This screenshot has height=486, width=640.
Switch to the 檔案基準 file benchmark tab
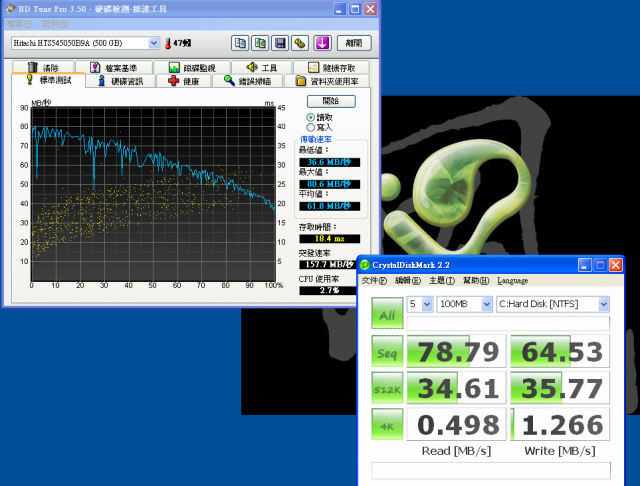(x=114, y=67)
